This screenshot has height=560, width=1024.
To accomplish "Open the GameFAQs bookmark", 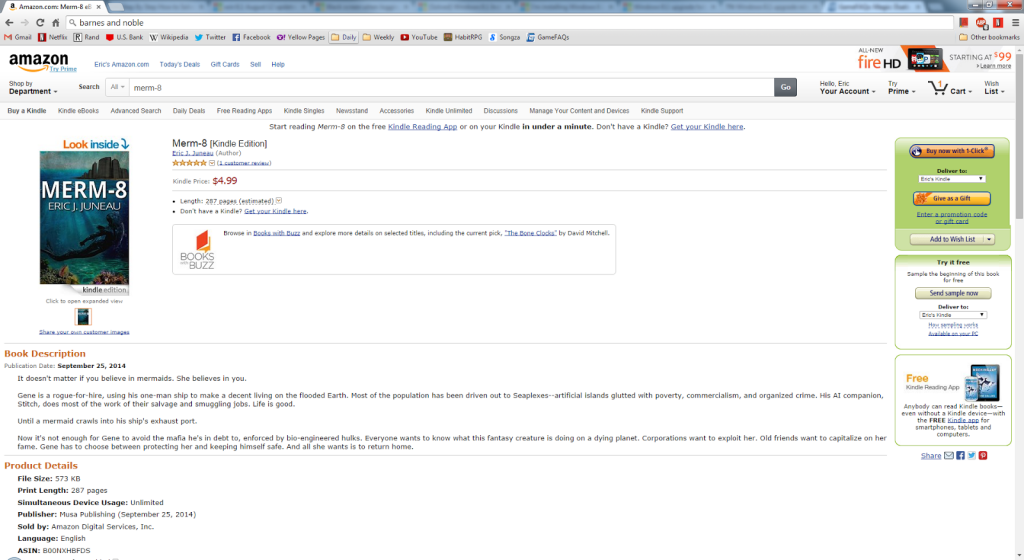I will coord(548,37).
